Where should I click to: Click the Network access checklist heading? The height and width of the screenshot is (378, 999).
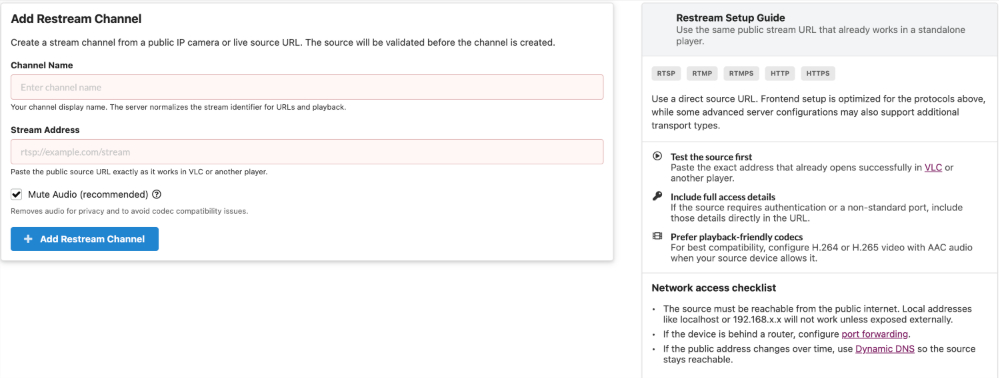pos(714,288)
